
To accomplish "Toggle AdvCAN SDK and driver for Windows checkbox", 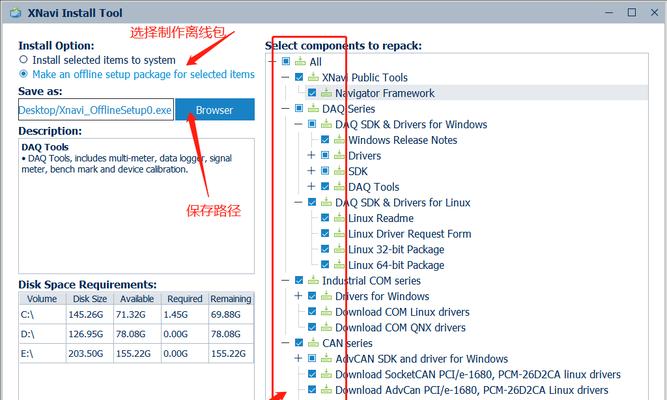I will pyautogui.click(x=312, y=358).
